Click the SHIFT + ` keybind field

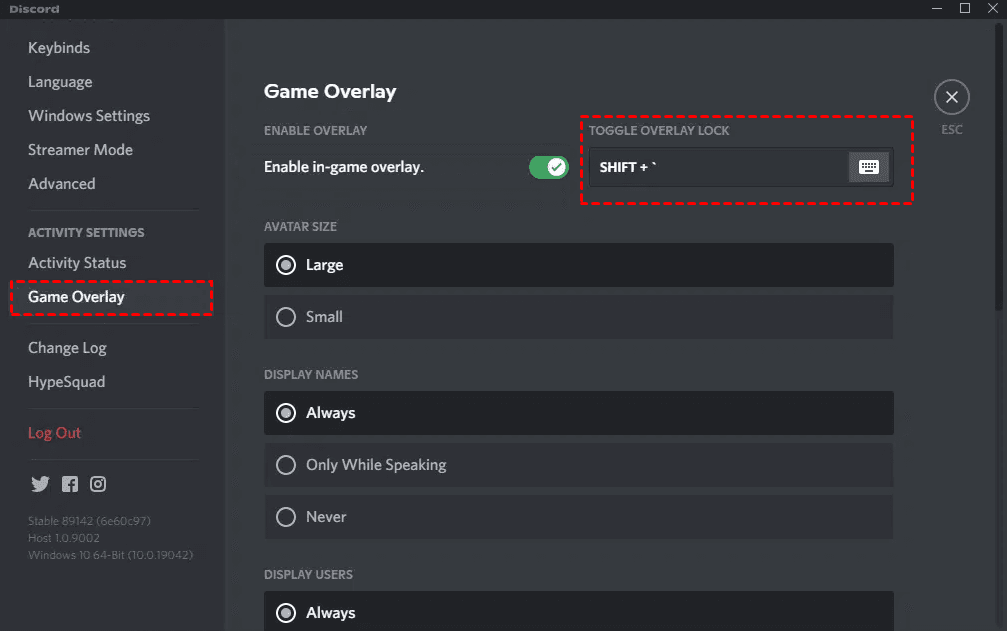[718, 167]
